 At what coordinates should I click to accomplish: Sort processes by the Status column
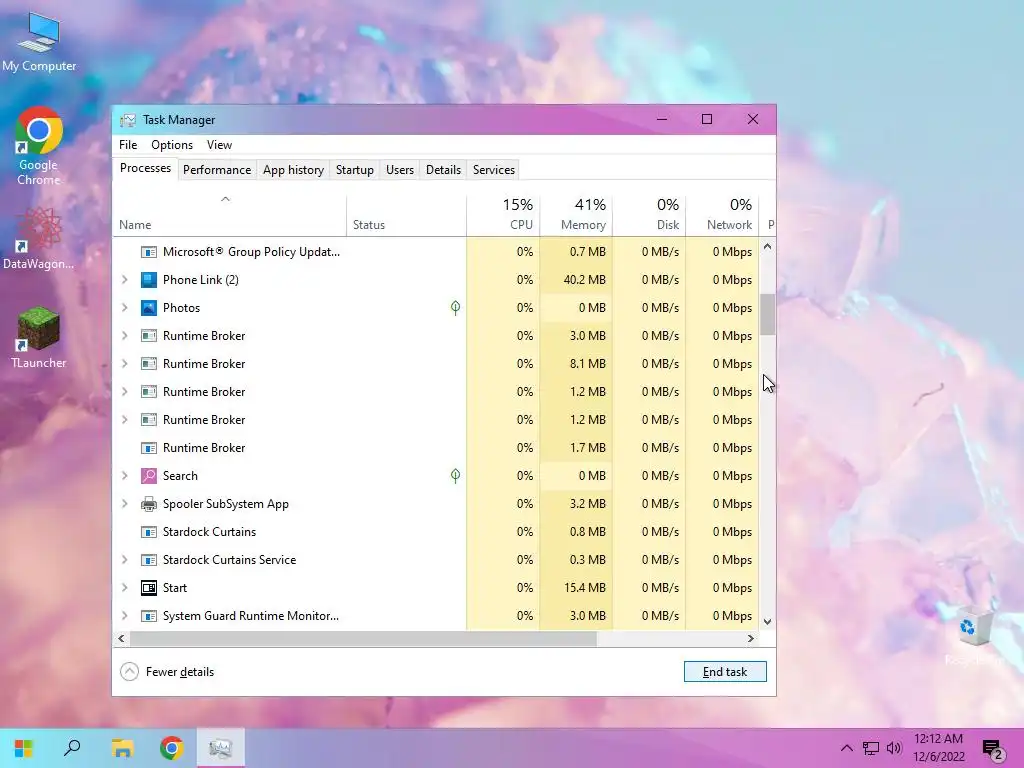(x=406, y=216)
